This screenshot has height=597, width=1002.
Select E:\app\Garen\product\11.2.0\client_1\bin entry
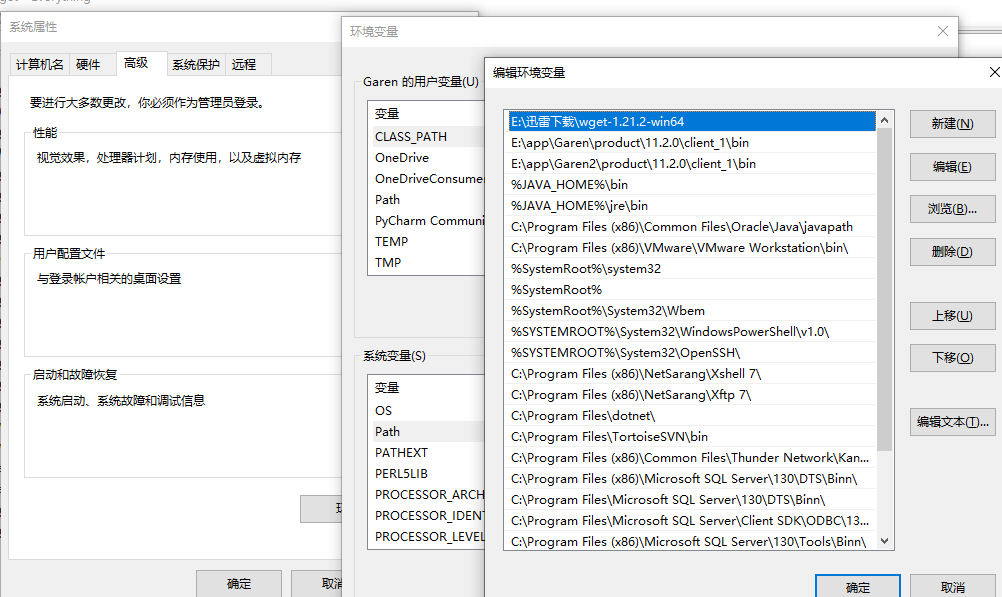point(691,143)
